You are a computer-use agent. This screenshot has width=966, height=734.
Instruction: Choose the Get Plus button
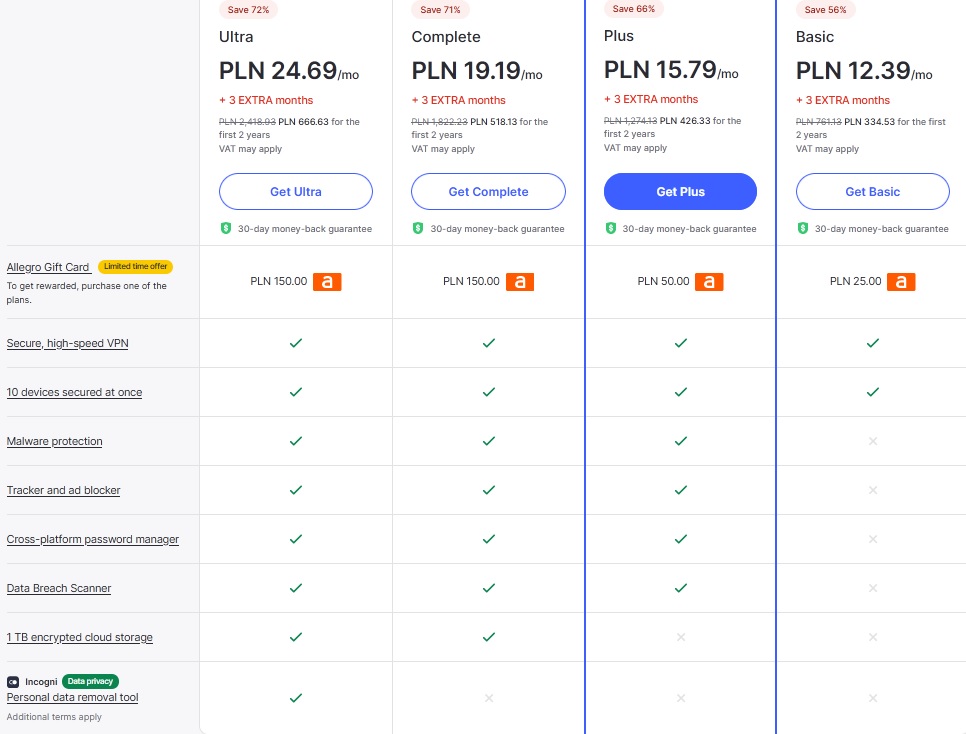pos(680,192)
